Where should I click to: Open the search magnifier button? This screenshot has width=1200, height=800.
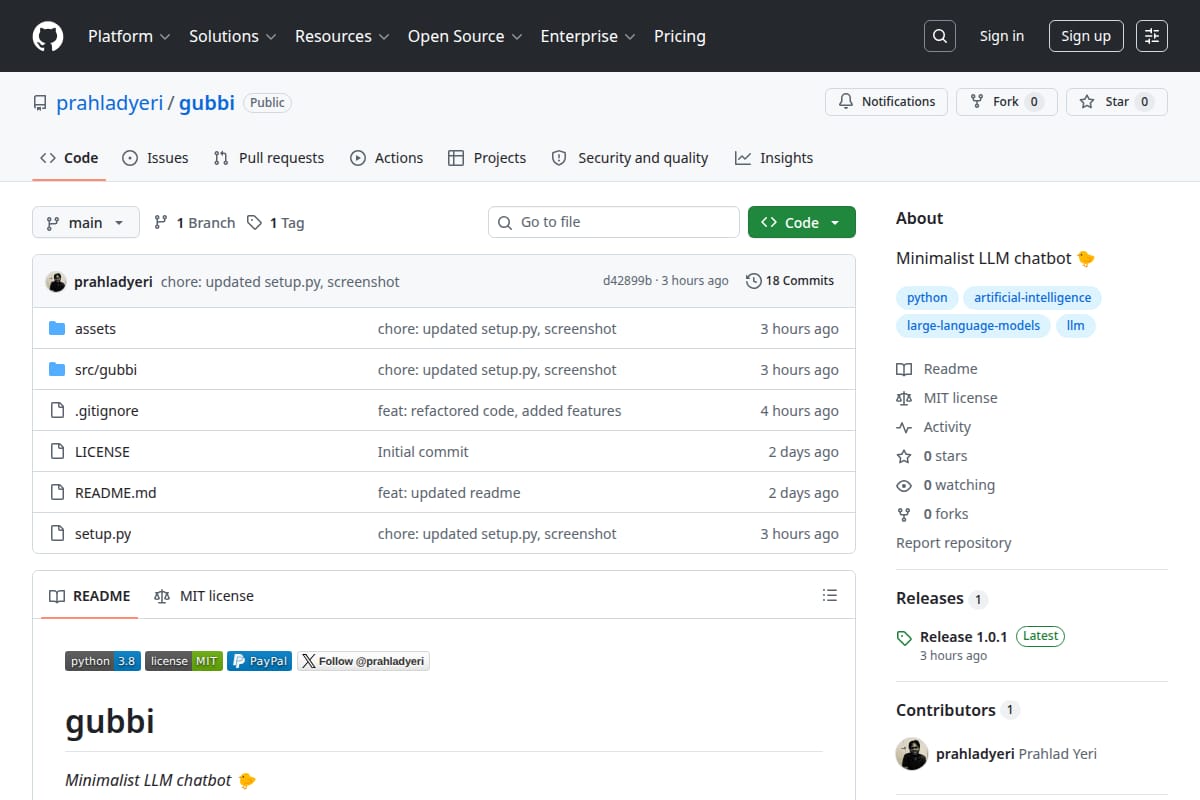click(x=940, y=36)
